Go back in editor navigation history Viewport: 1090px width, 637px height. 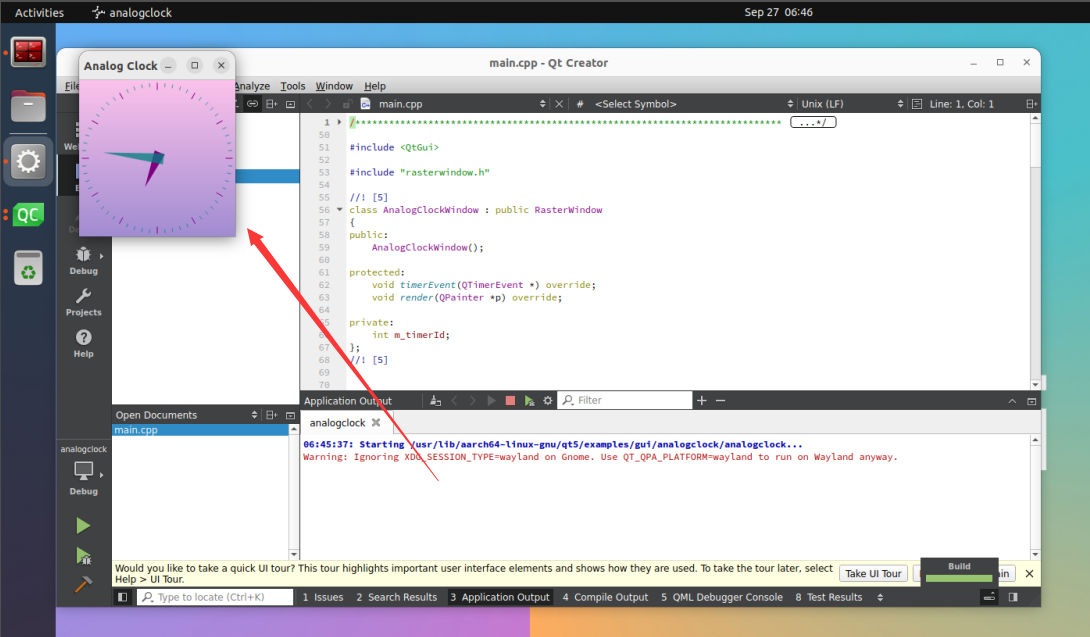(310, 104)
